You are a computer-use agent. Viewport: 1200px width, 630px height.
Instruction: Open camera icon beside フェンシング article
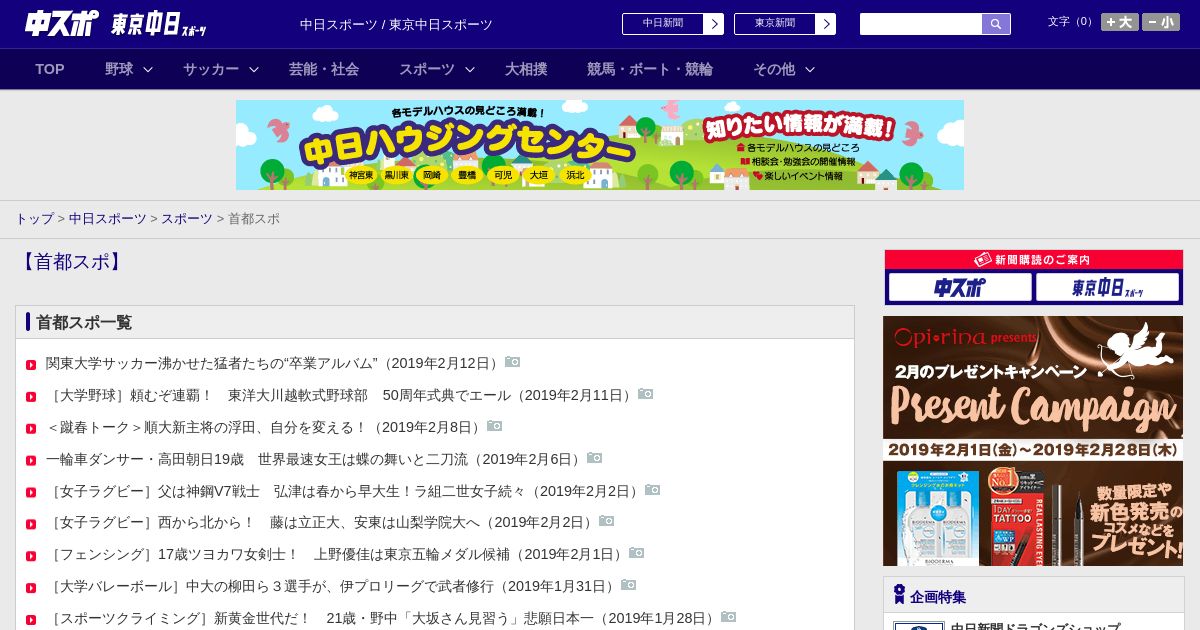pyautogui.click(x=636, y=553)
